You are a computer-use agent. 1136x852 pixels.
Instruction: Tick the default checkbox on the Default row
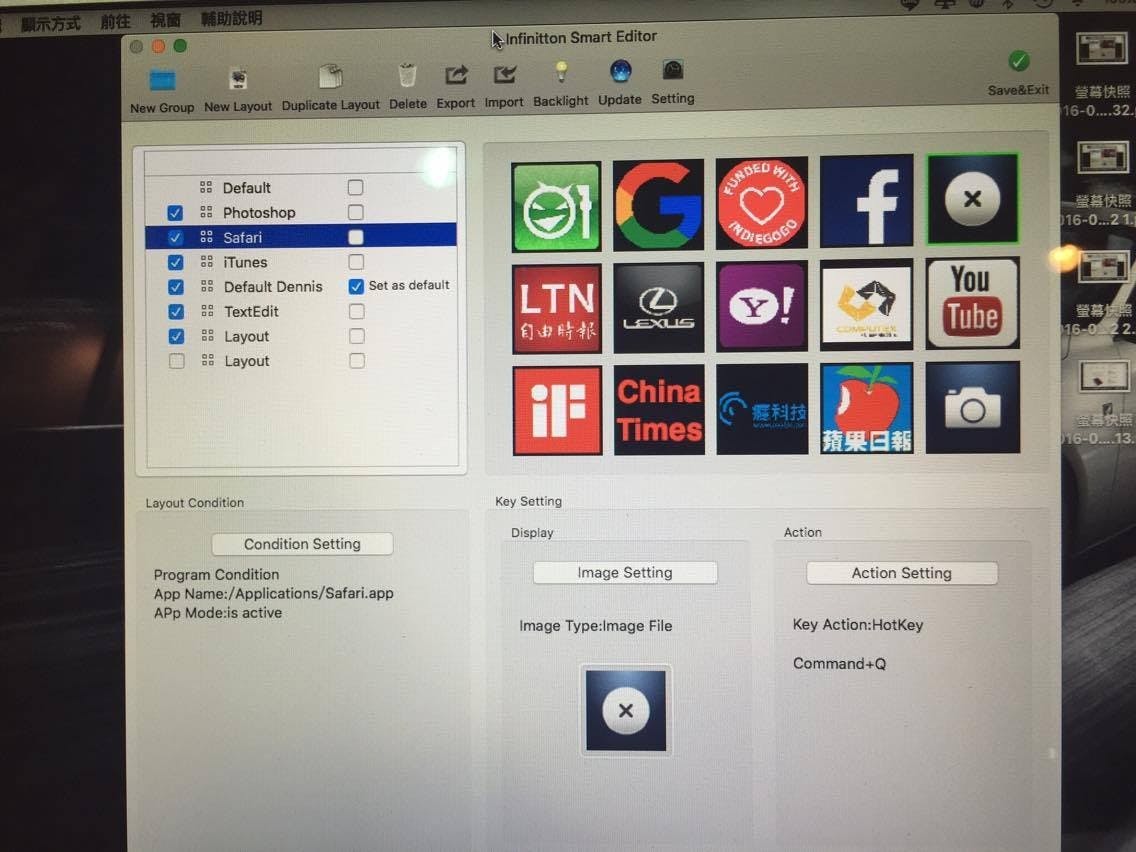pos(355,188)
